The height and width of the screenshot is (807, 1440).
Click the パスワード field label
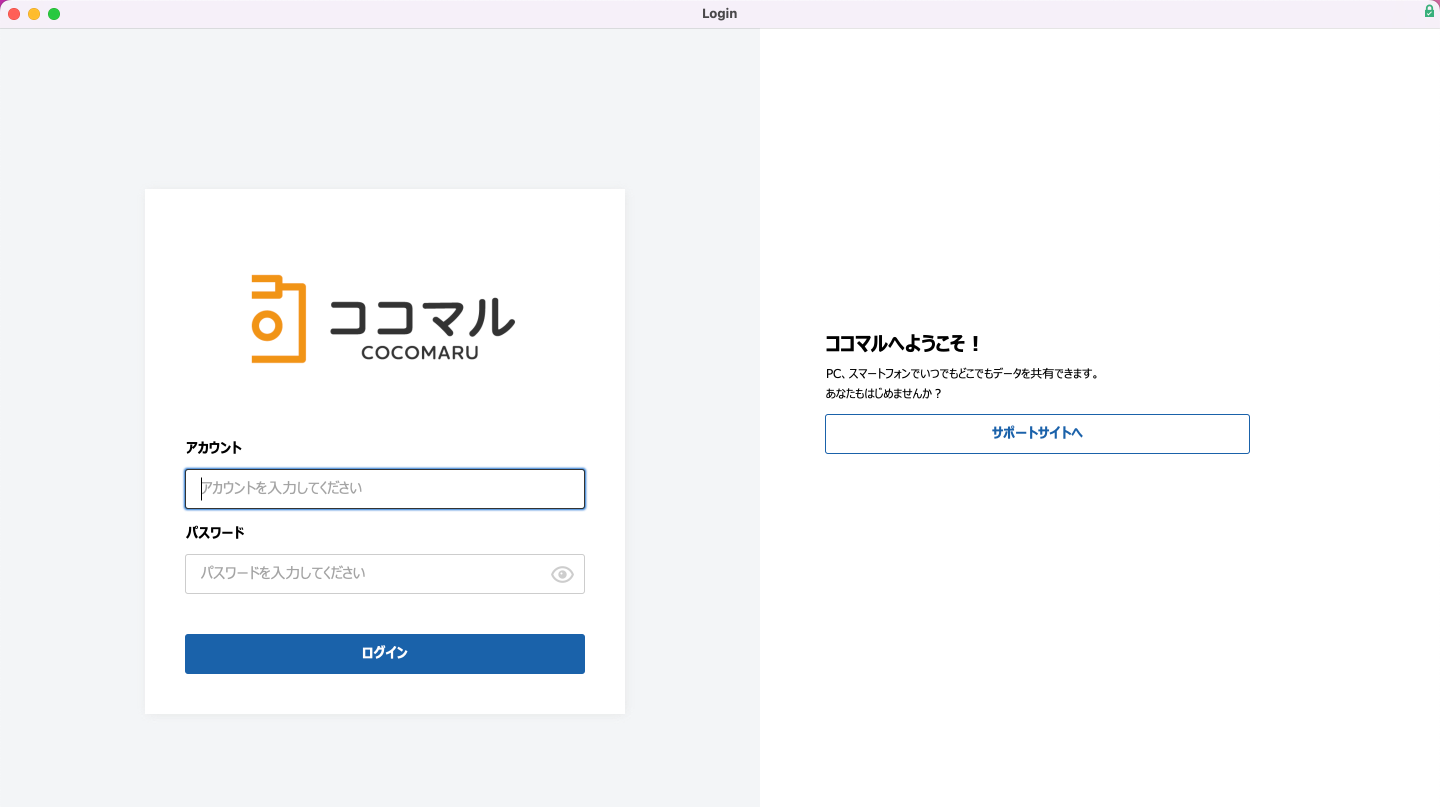(215, 532)
